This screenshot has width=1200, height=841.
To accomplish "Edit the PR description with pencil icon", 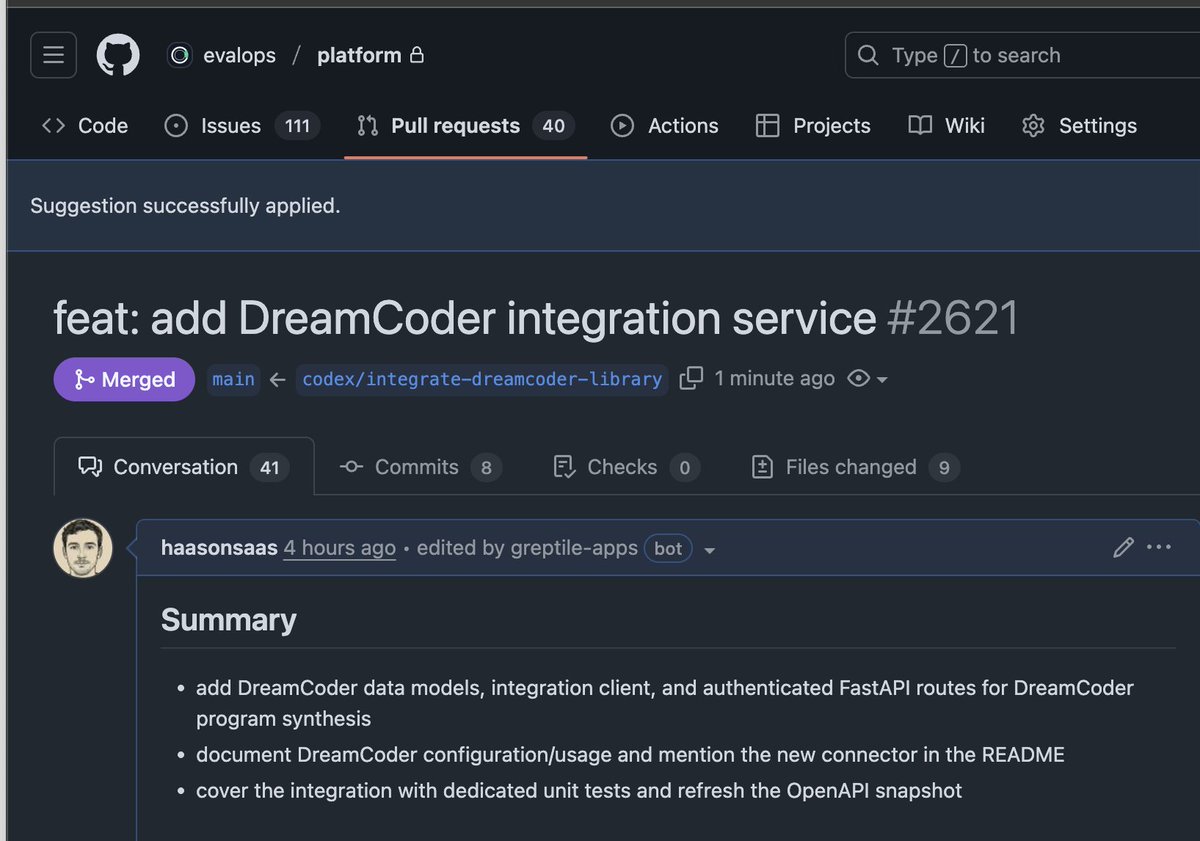I will pos(1124,547).
